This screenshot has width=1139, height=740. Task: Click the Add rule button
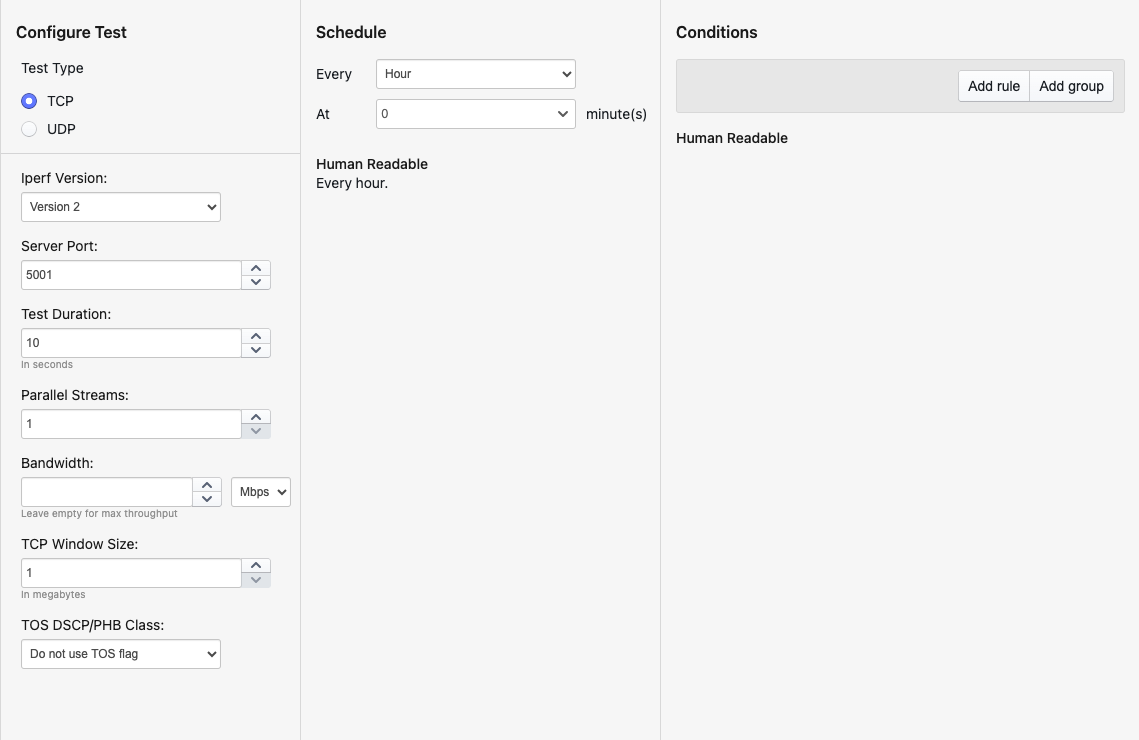point(993,86)
